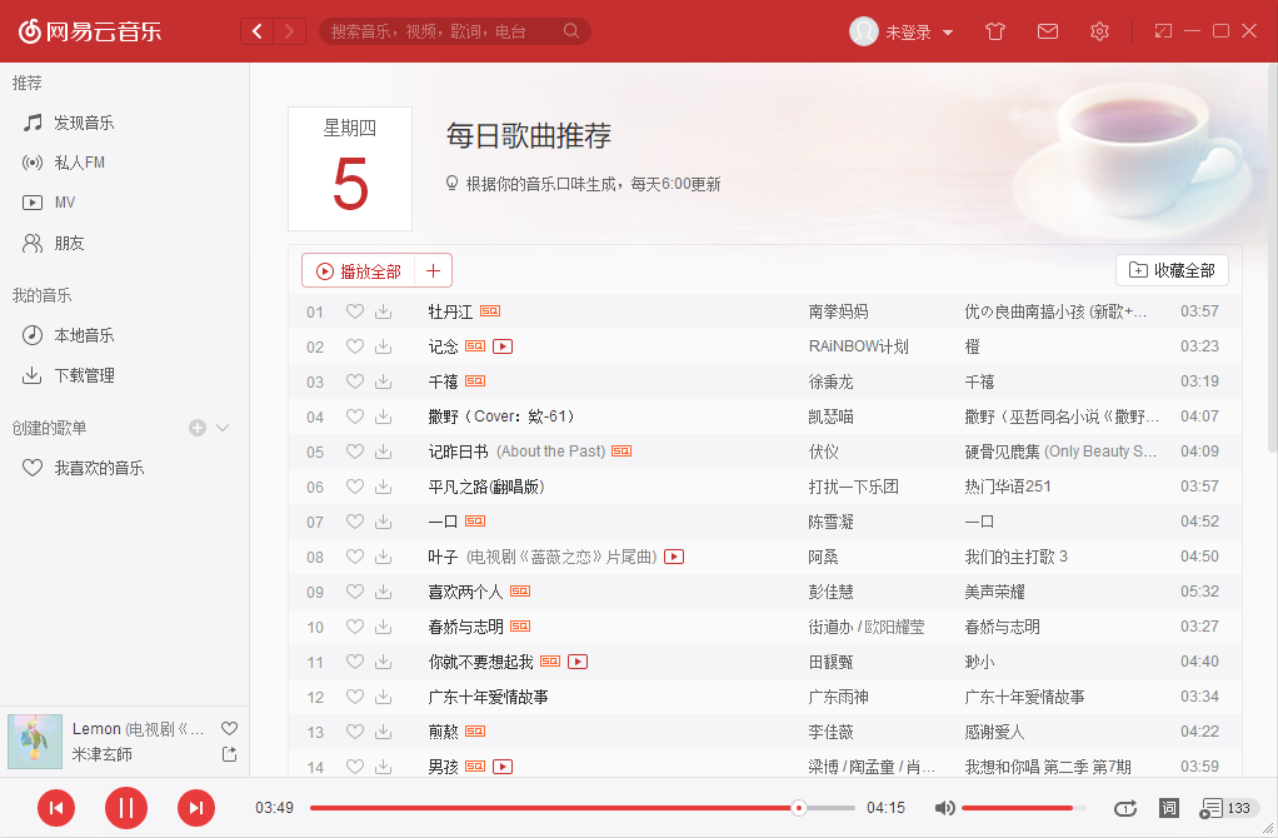Like the song 撒野

click(354, 417)
